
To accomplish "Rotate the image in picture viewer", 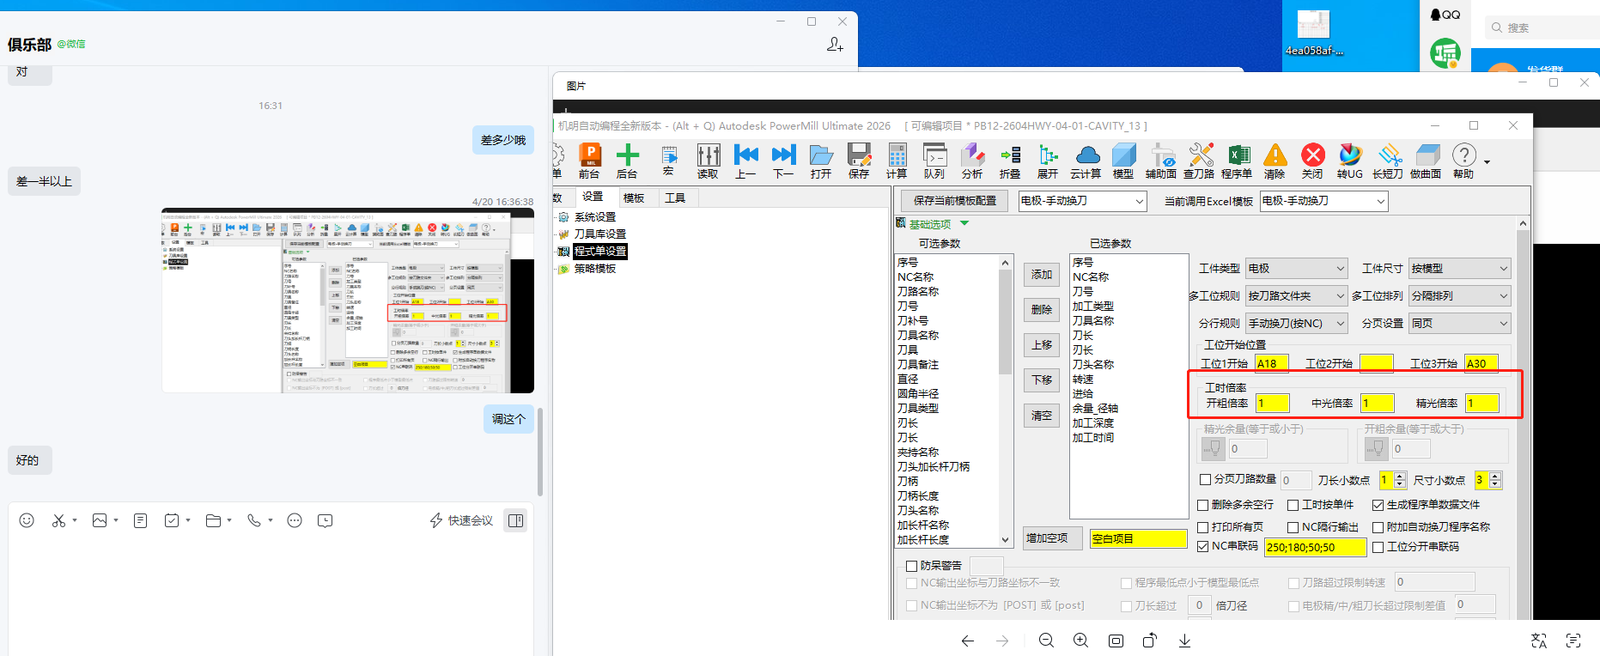I will tap(1150, 641).
